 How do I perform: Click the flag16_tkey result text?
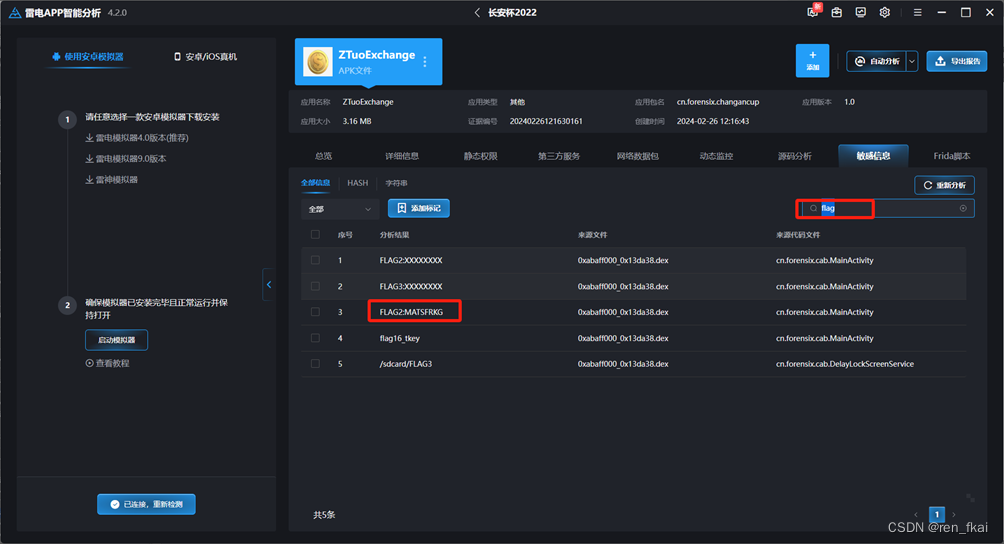[x=400, y=338]
